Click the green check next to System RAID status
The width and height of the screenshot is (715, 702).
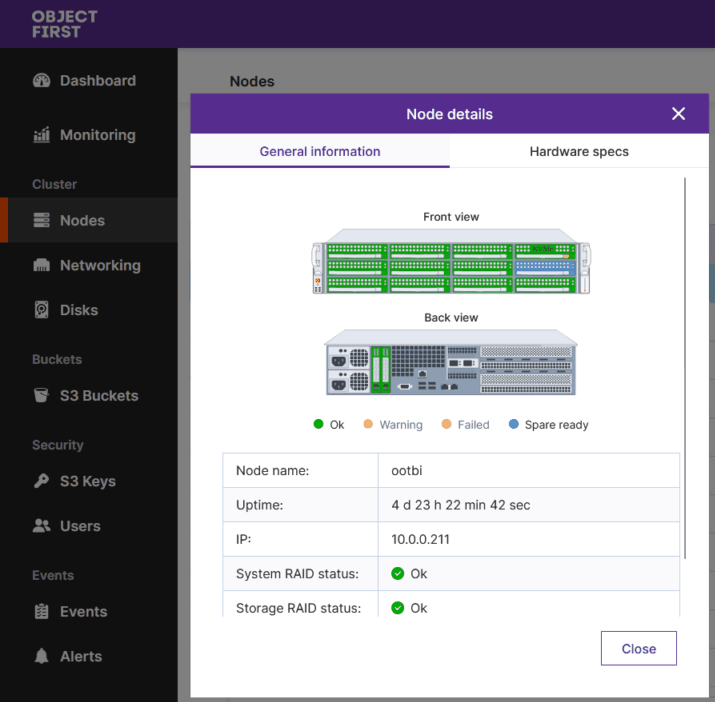click(x=398, y=573)
